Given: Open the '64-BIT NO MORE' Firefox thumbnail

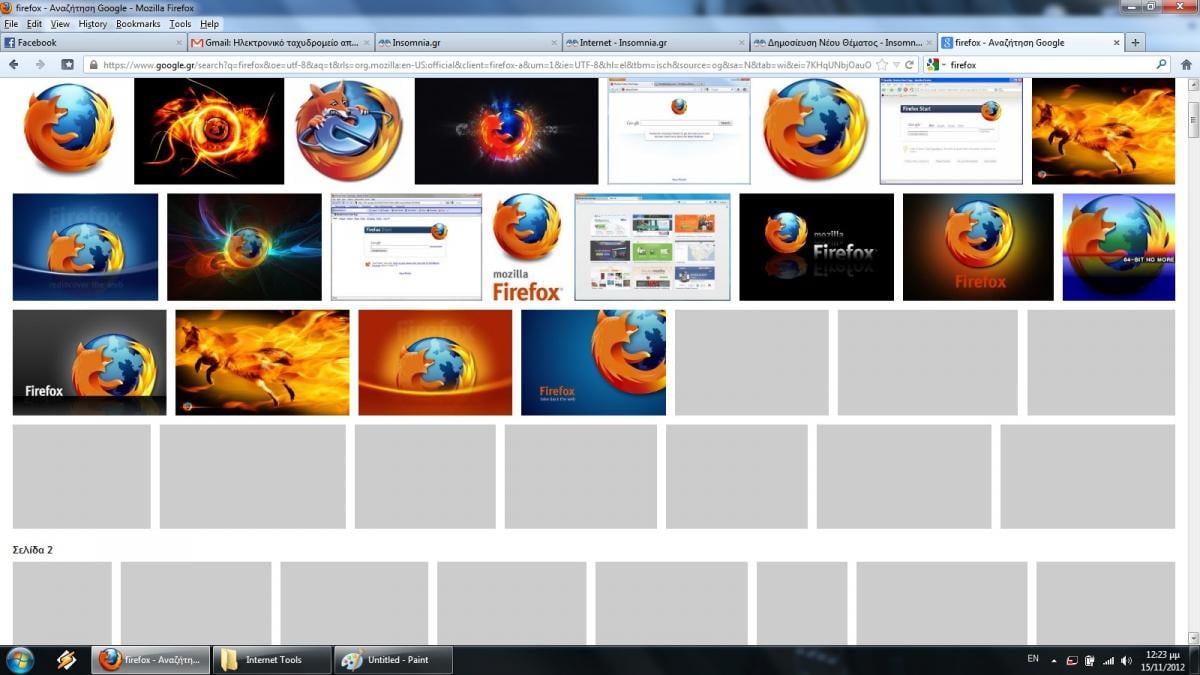Looking at the screenshot, I should (x=1118, y=247).
